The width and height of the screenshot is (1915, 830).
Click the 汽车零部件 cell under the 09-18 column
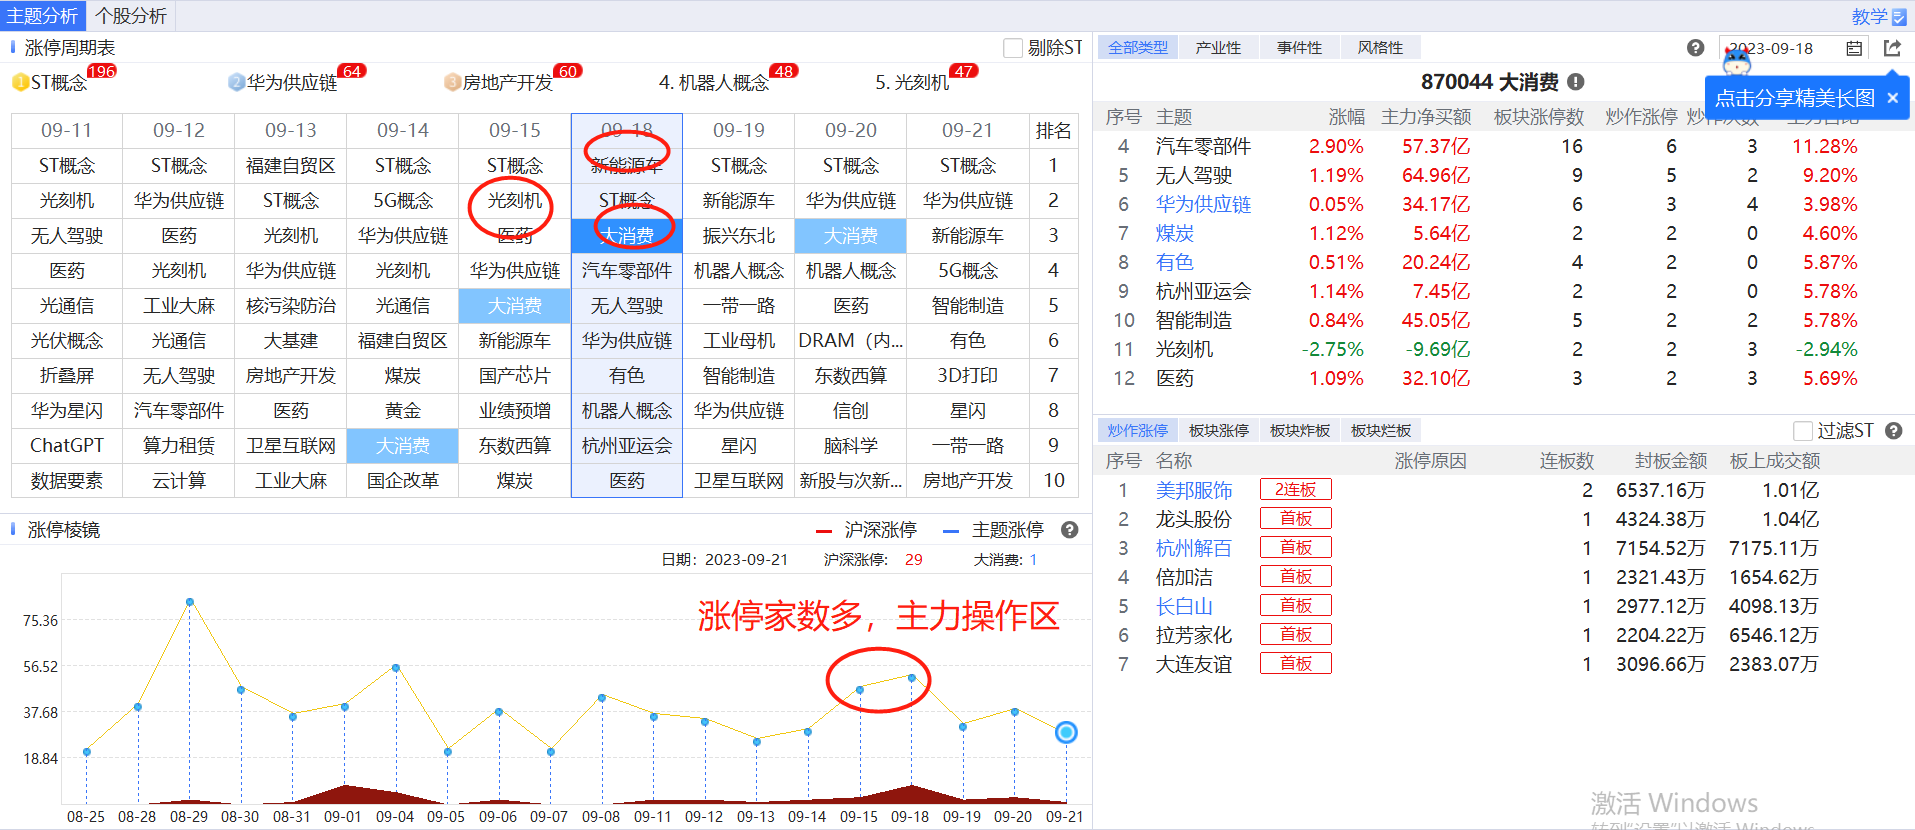click(627, 271)
